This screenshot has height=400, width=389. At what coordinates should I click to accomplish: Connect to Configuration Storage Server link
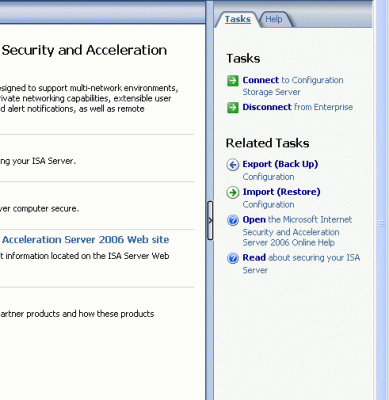click(x=293, y=86)
